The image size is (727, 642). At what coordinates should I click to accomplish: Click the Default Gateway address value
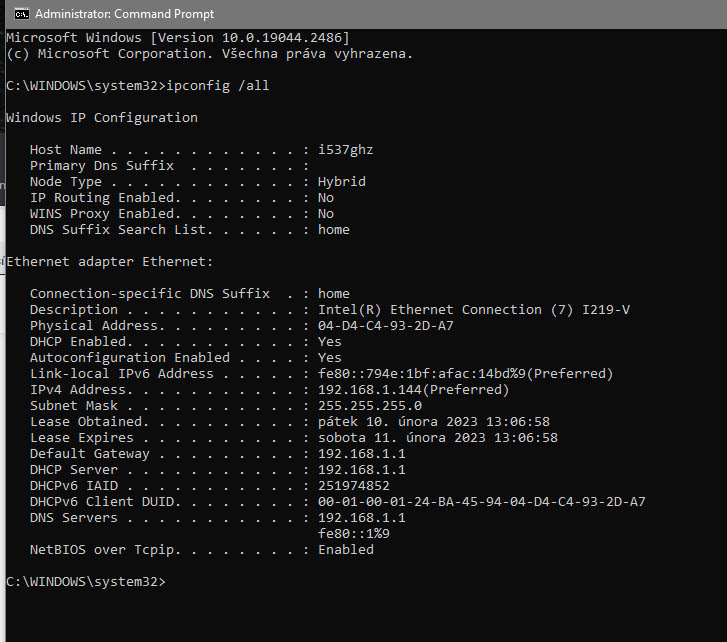361,454
